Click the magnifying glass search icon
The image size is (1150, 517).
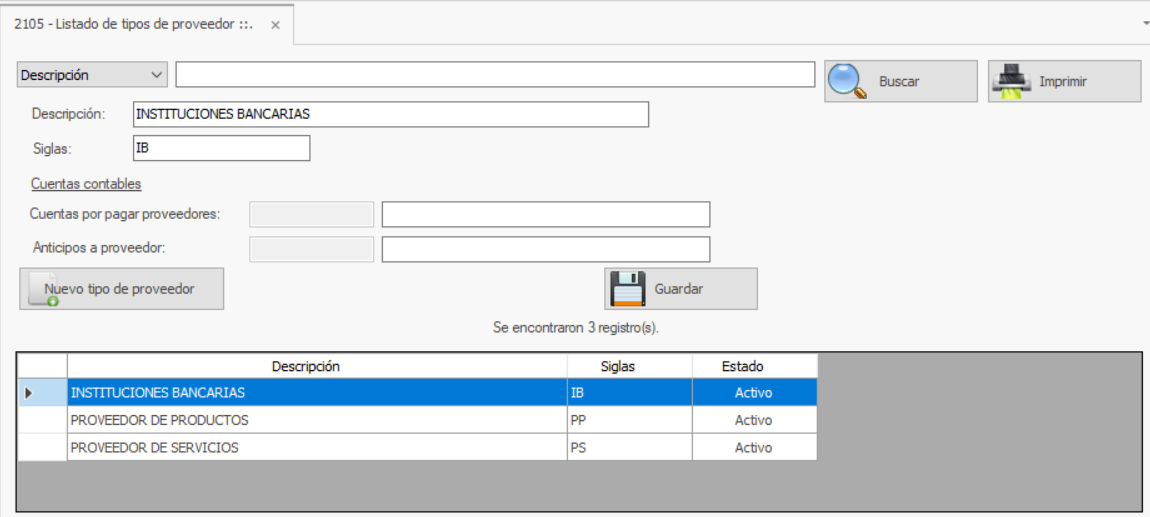847,82
